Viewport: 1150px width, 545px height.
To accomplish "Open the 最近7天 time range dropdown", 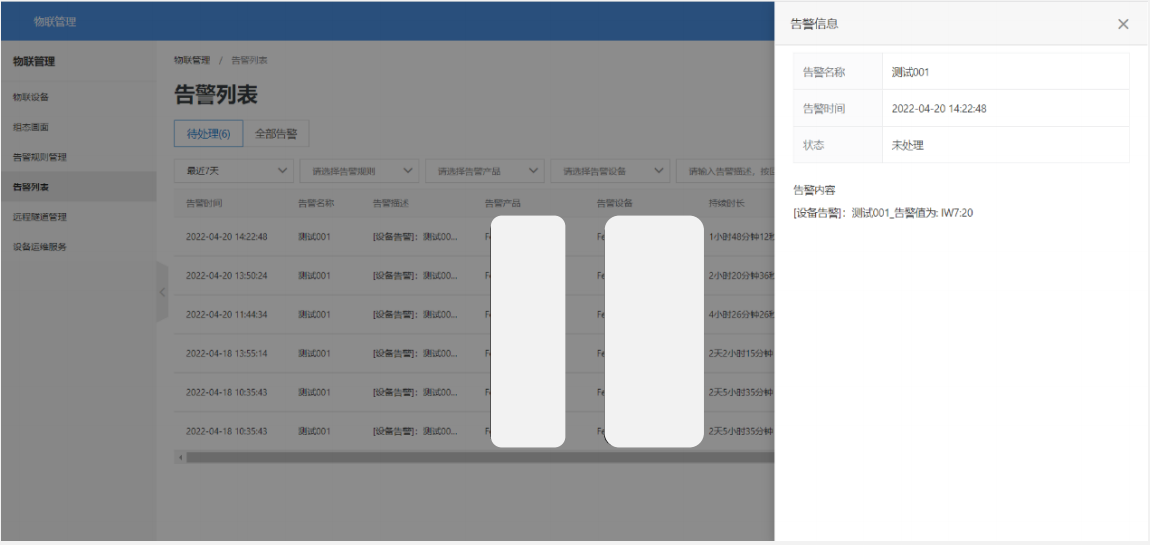I will pyautogui.click(x=234, y=171).
